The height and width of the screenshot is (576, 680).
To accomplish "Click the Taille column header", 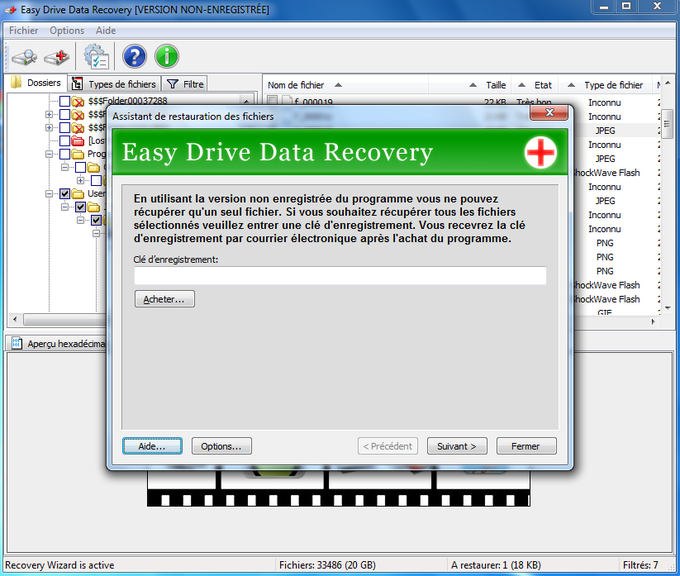I will click(471, 85).
